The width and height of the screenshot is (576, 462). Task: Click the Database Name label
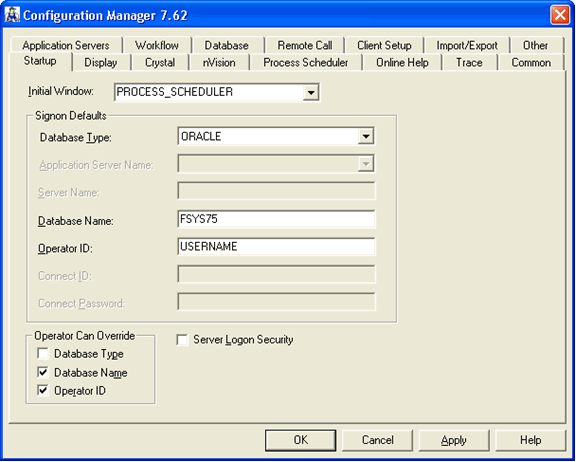click(x=76, y=221)
